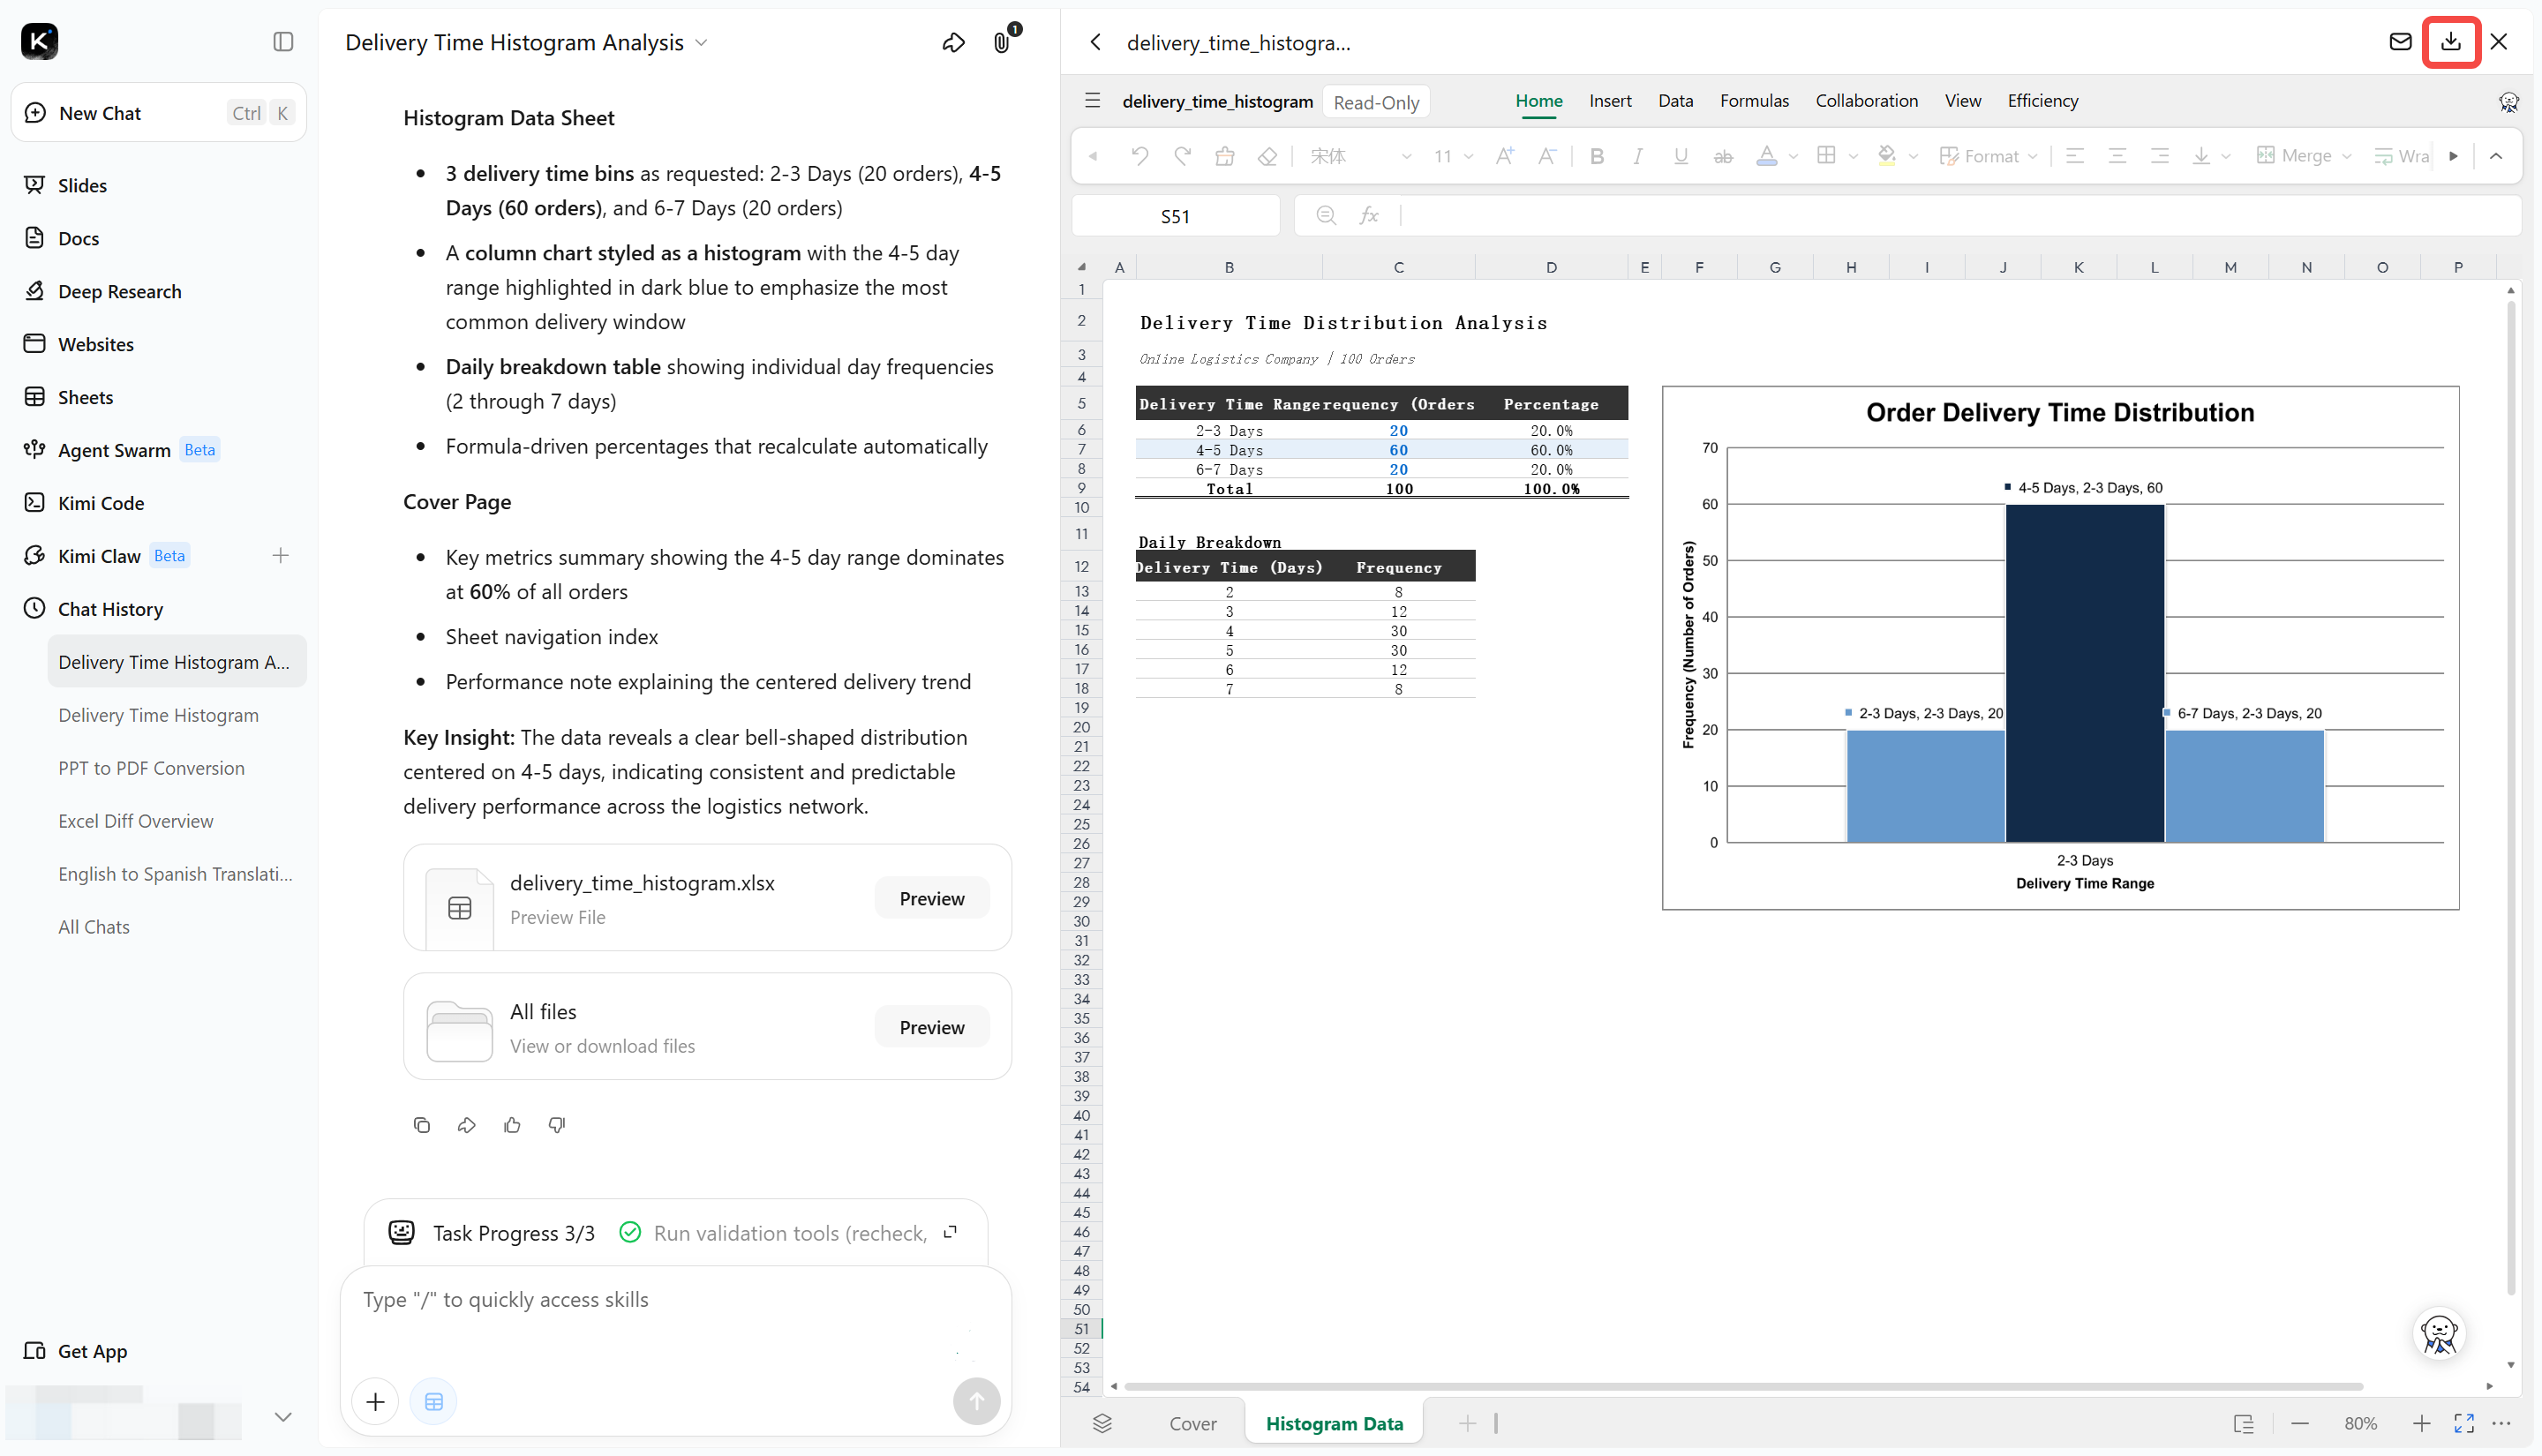Image resolution: width=2542 pixels, height=1456 pixels.
Task: Share the response via arrow icon
Action: [x=466, y=1125]
